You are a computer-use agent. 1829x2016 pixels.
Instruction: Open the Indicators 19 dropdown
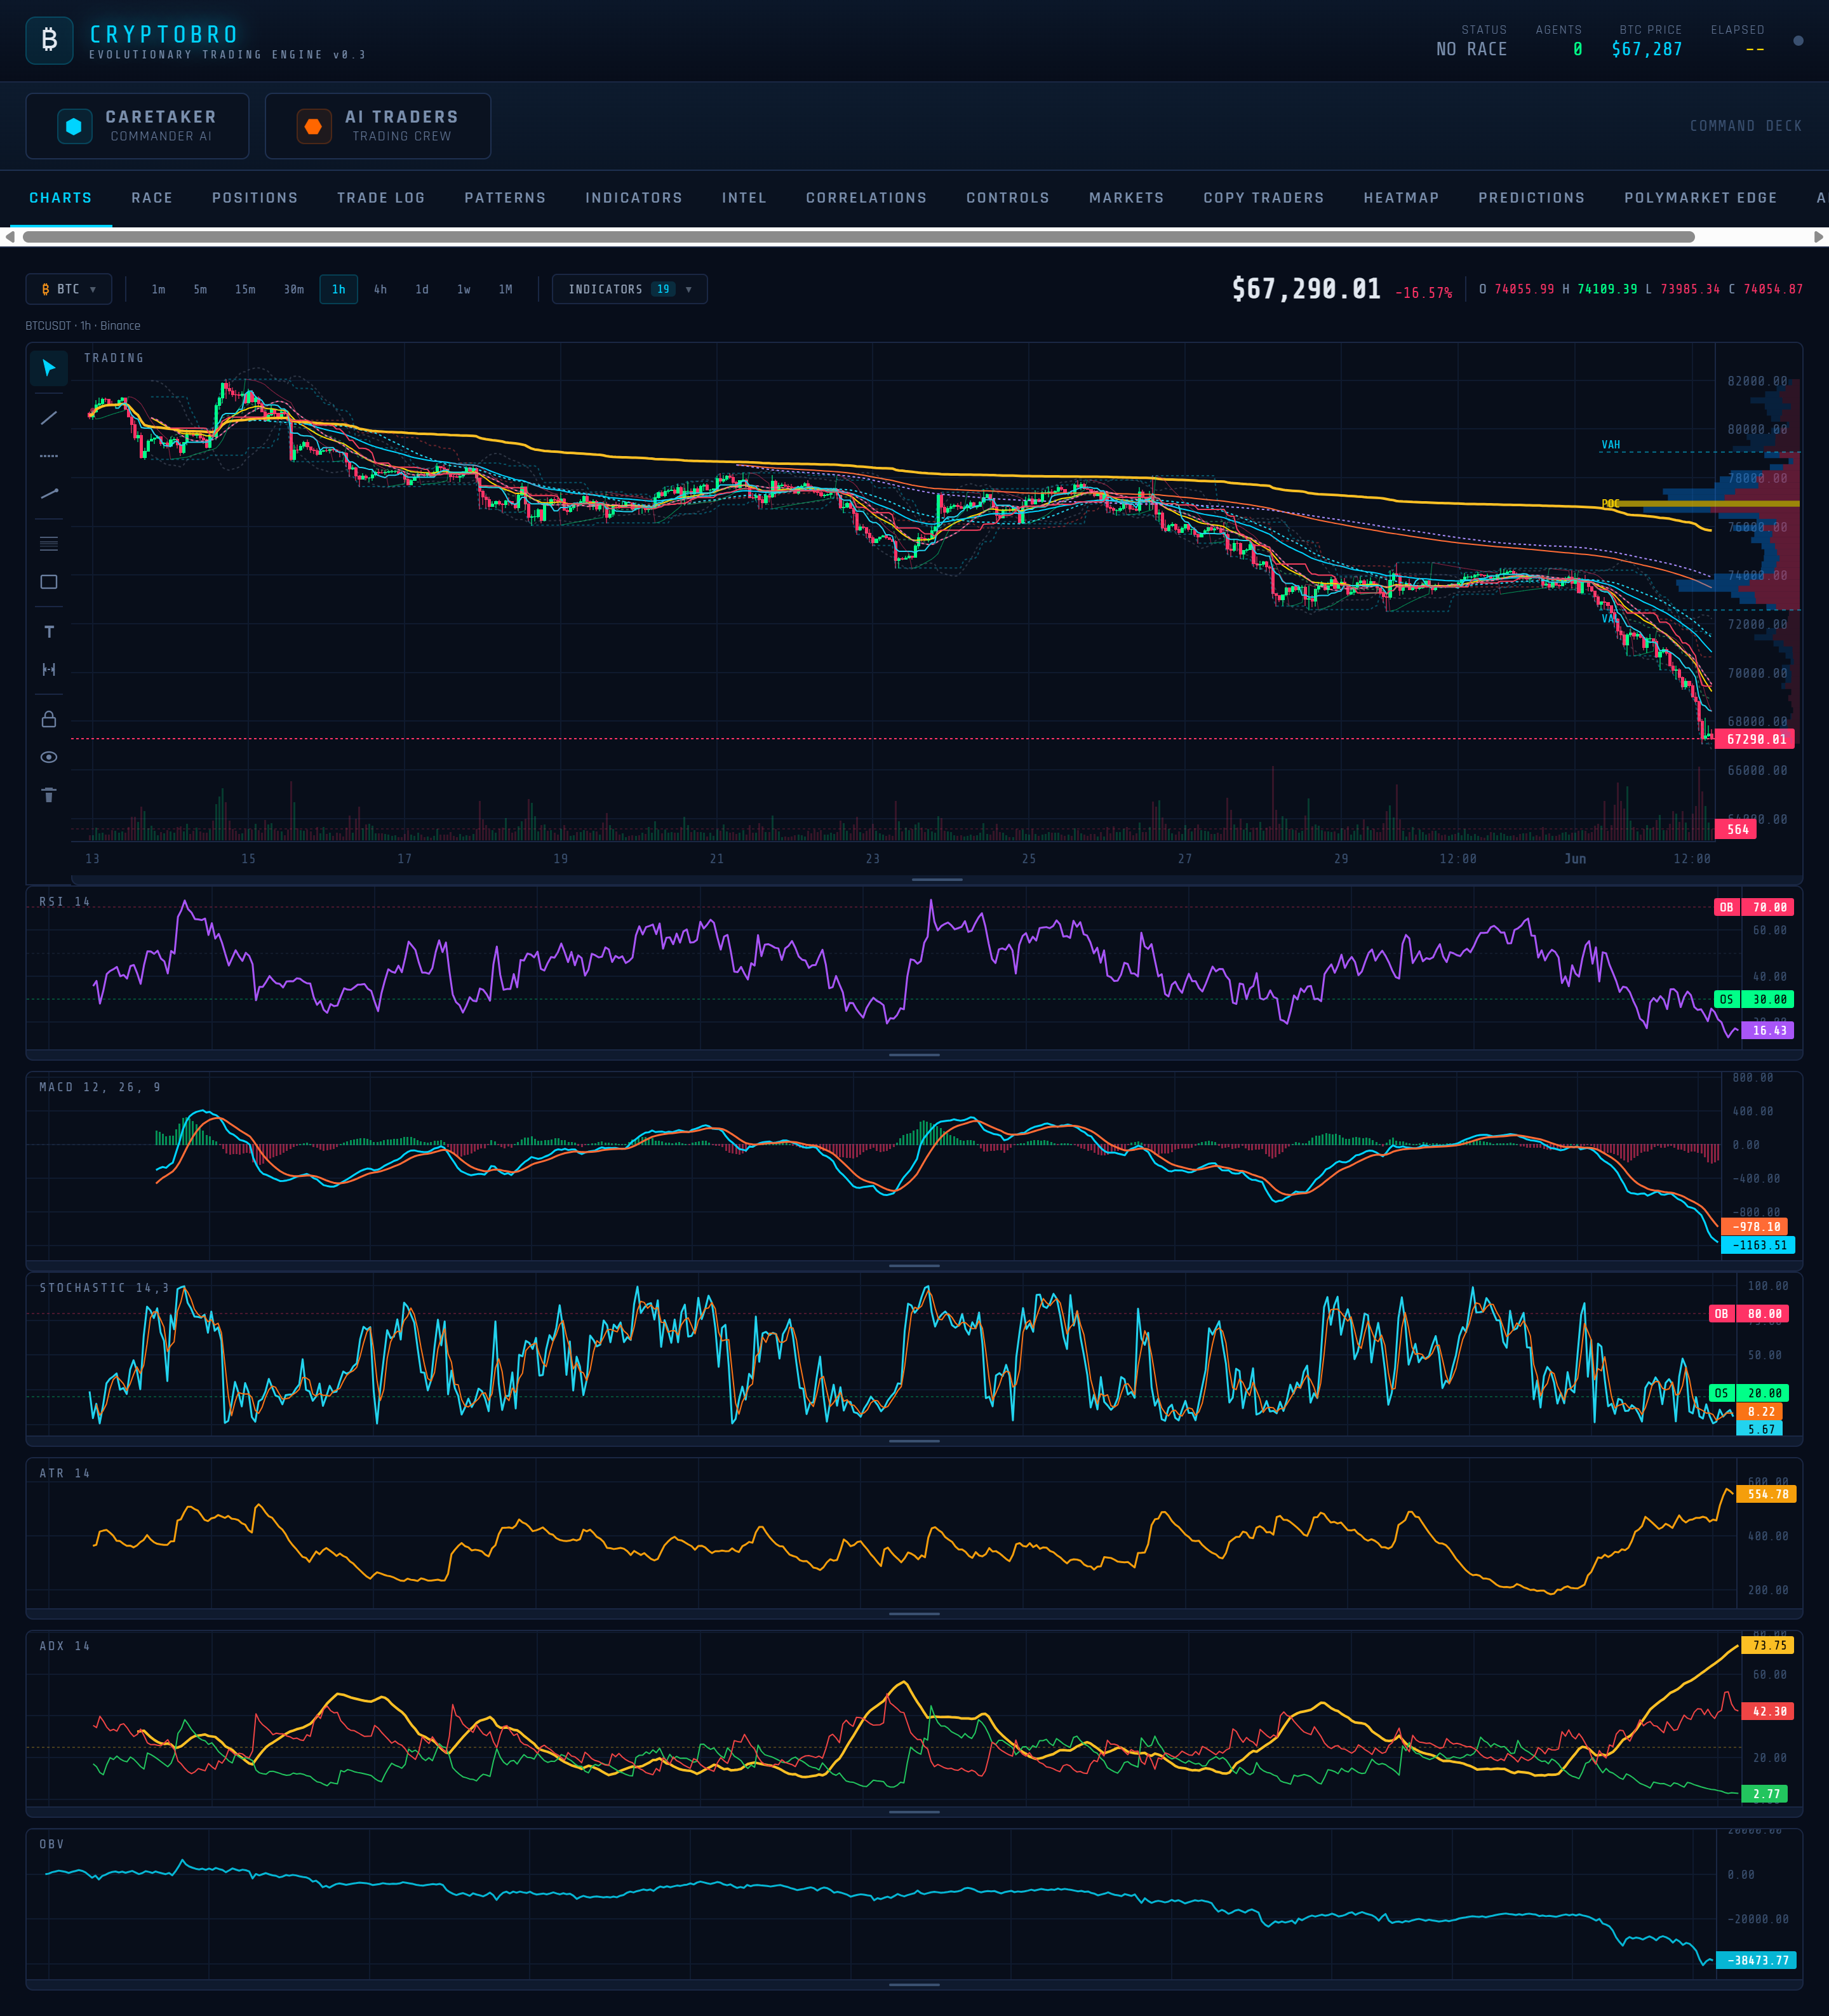pyautogui.click(x=630, y=289)
